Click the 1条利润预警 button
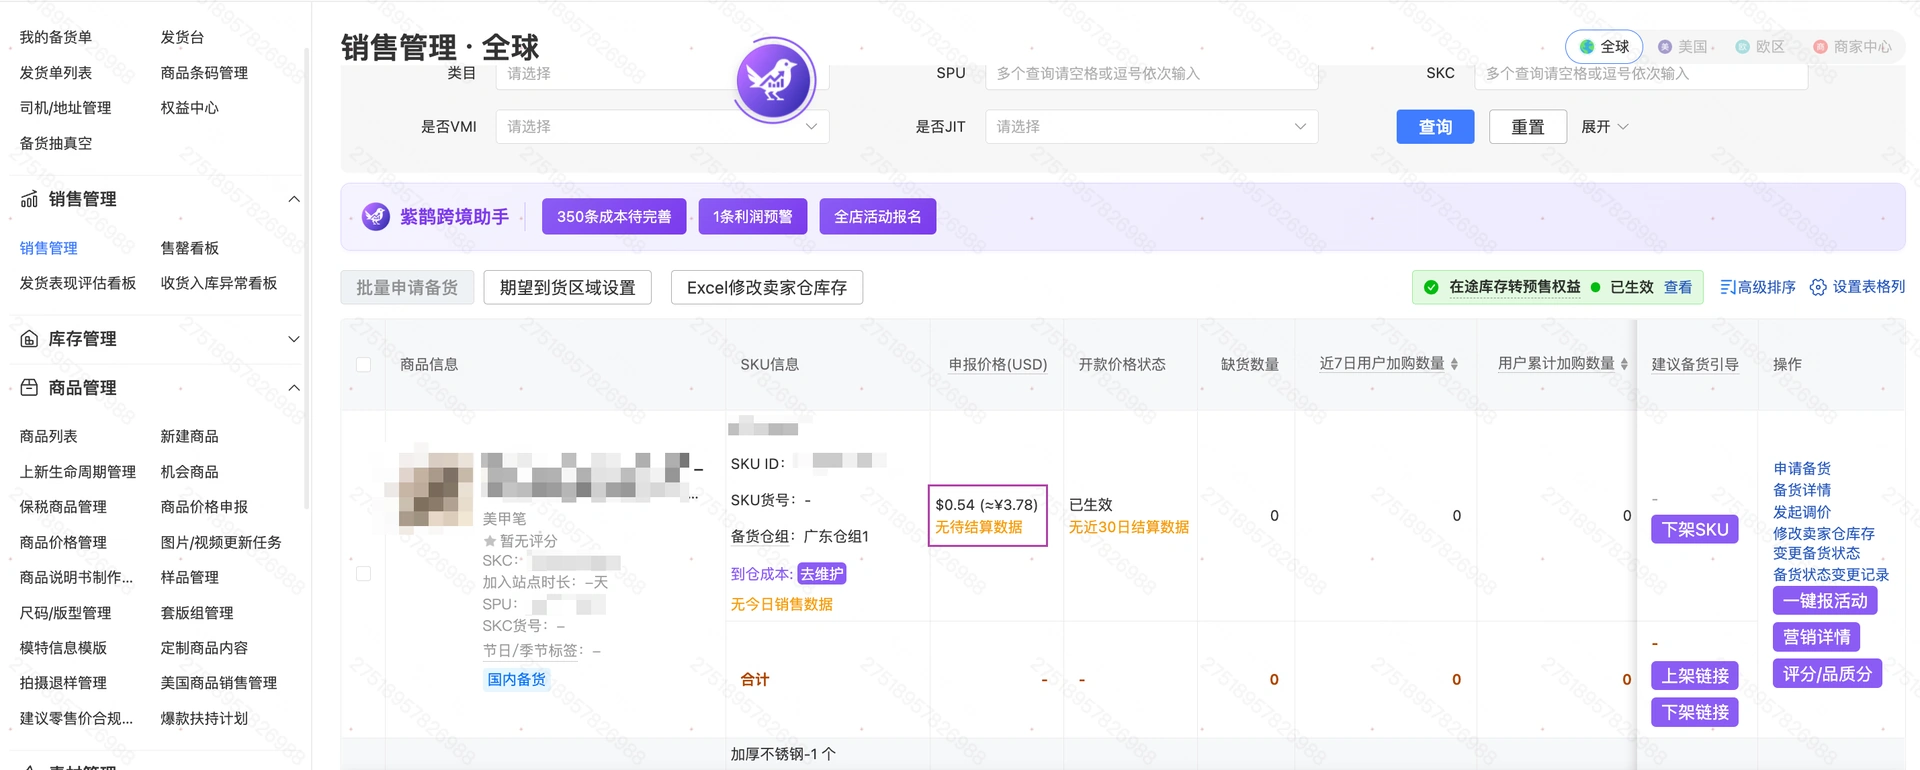 click(x=753, y=216)
